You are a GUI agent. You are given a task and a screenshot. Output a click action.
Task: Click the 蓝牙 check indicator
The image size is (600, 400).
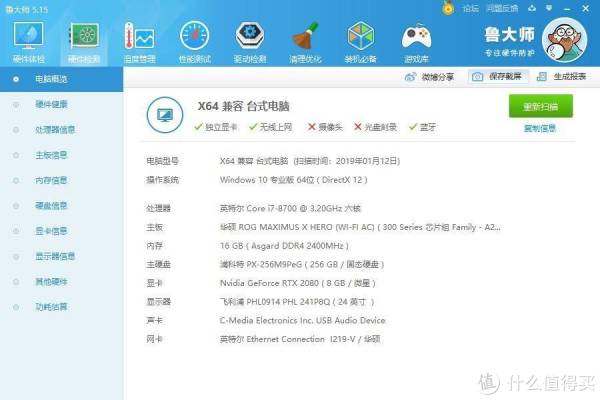(x=422, y=127)
